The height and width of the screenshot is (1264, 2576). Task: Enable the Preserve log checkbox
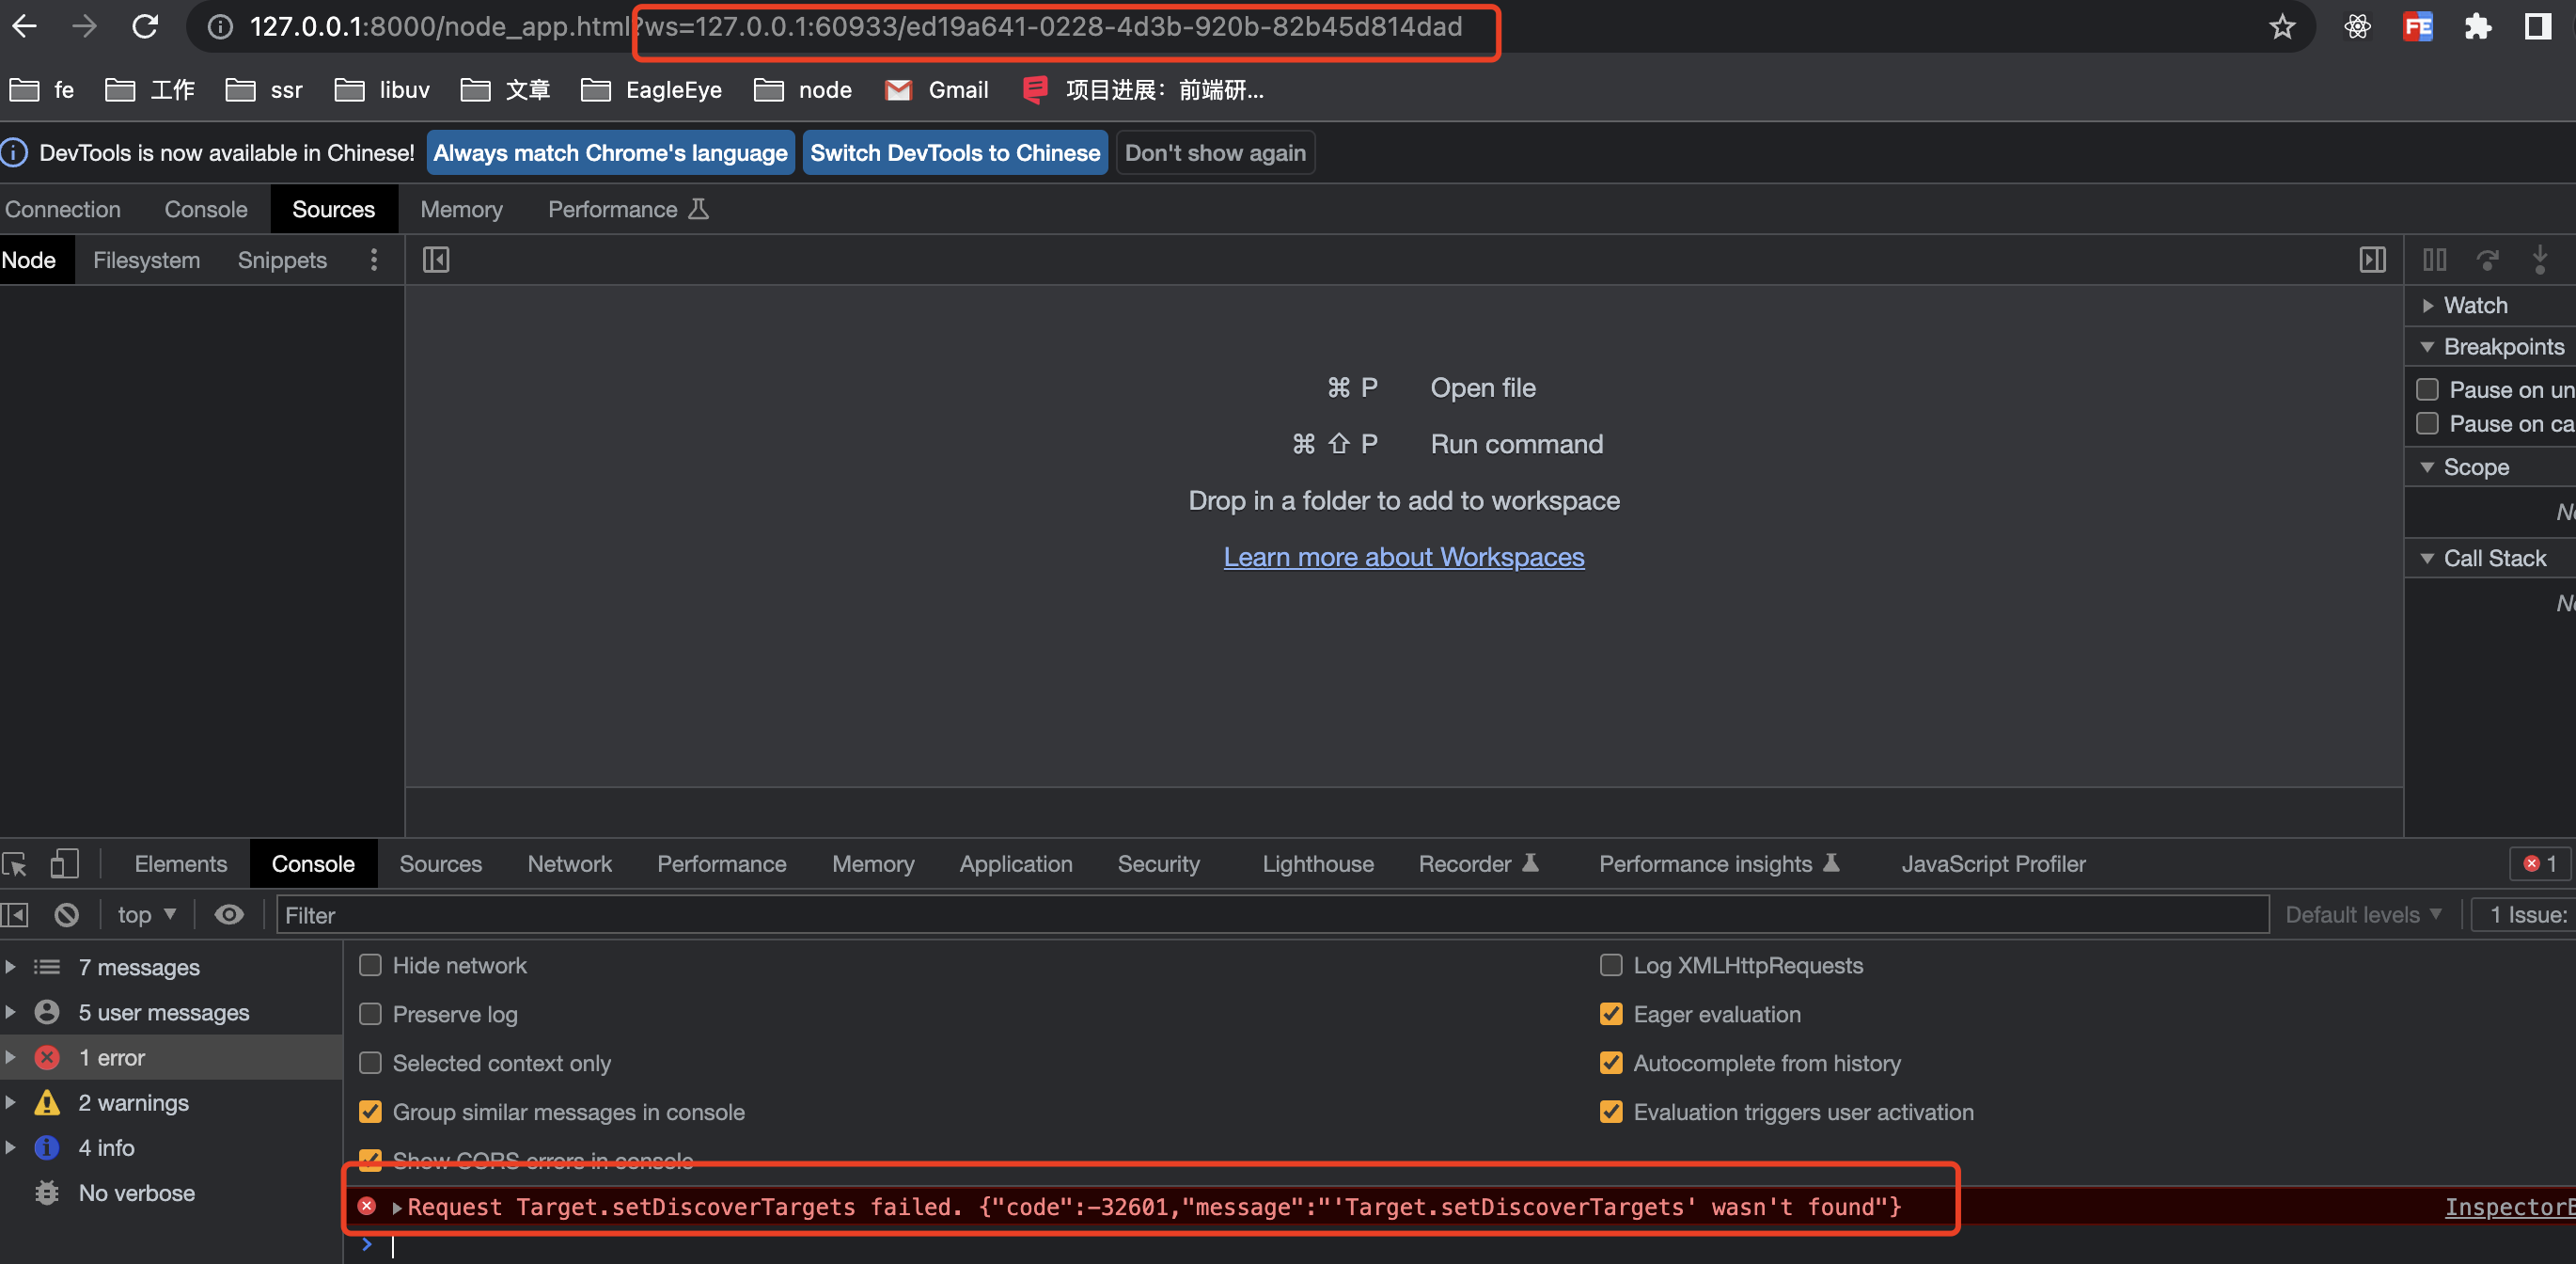pos(370,1014)
